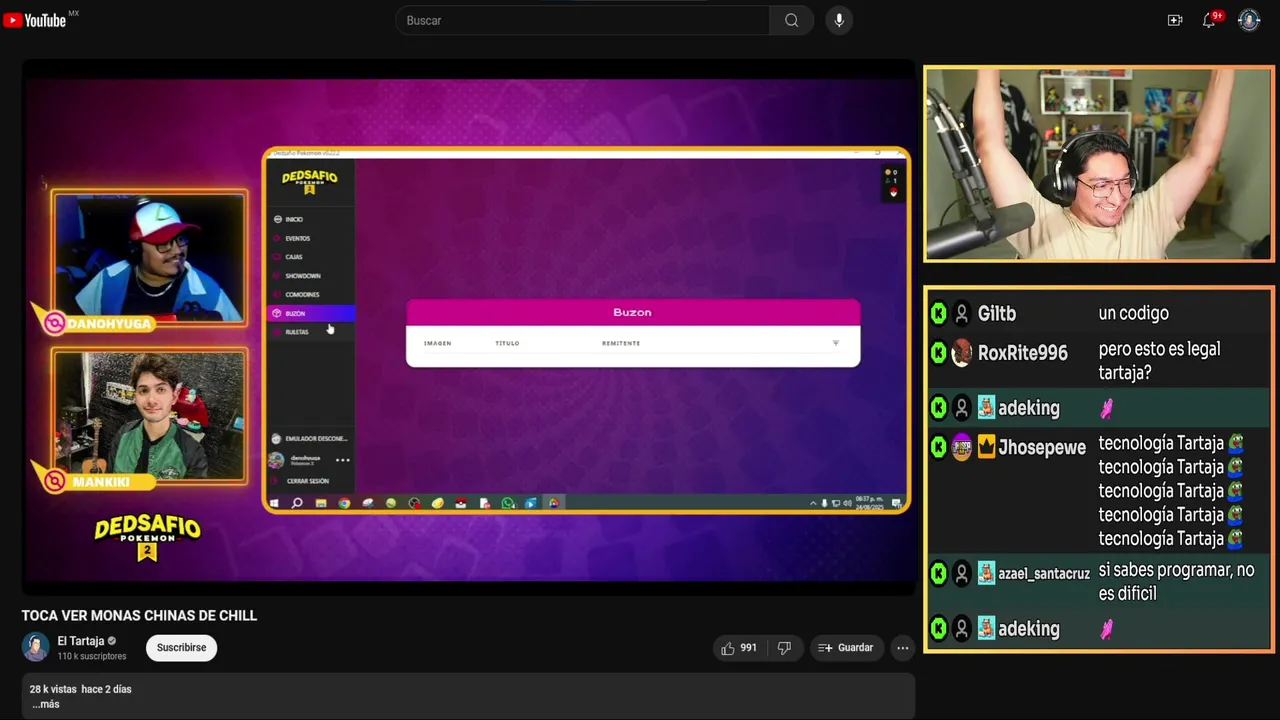Image resolution: width=1280 pixels, height=720 pixels.
Task: Start voice search with the microphone
Action: coord(839,20)
